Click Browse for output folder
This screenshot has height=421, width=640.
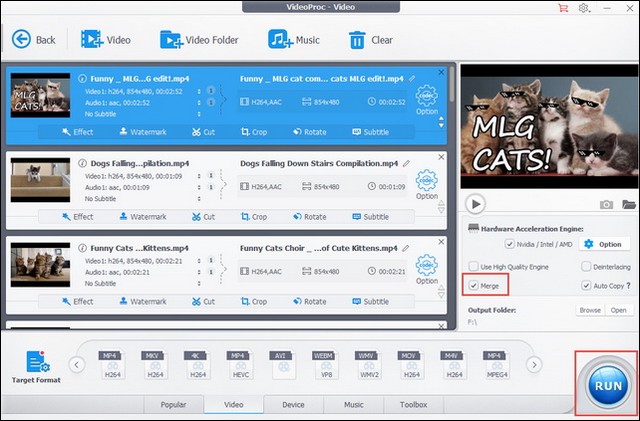pyautogui.click(x=590, y=310)
